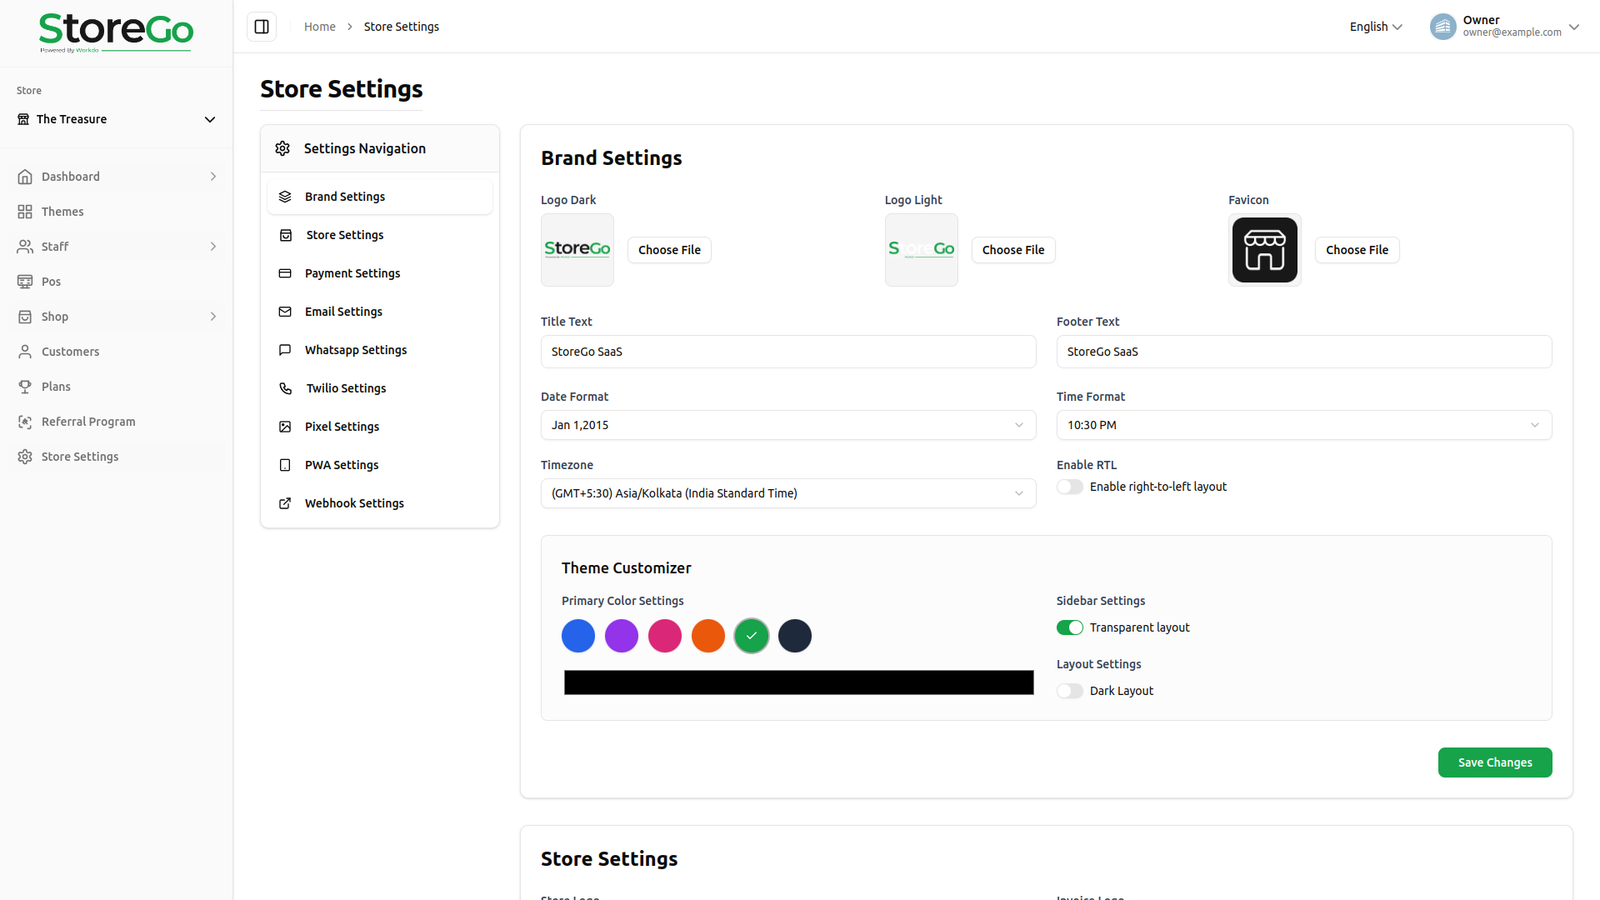This screenshot has height=900, width=1600.
Task: Click the Webhook Settings external link icon
Action: [285, 504]
